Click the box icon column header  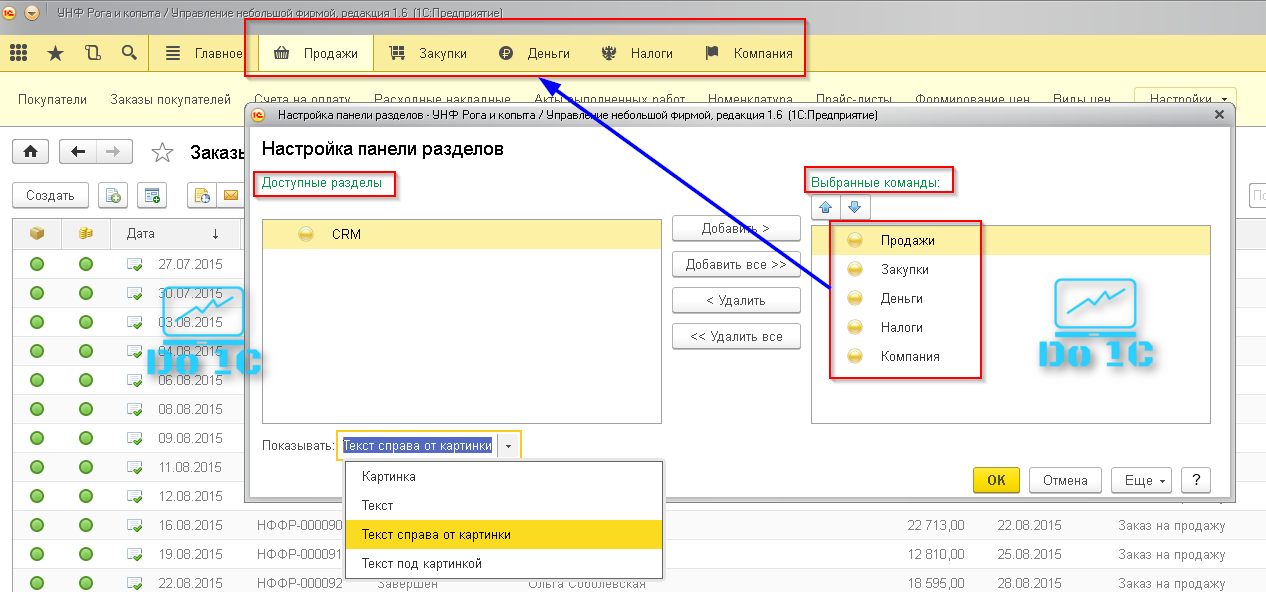pos(37,234)
